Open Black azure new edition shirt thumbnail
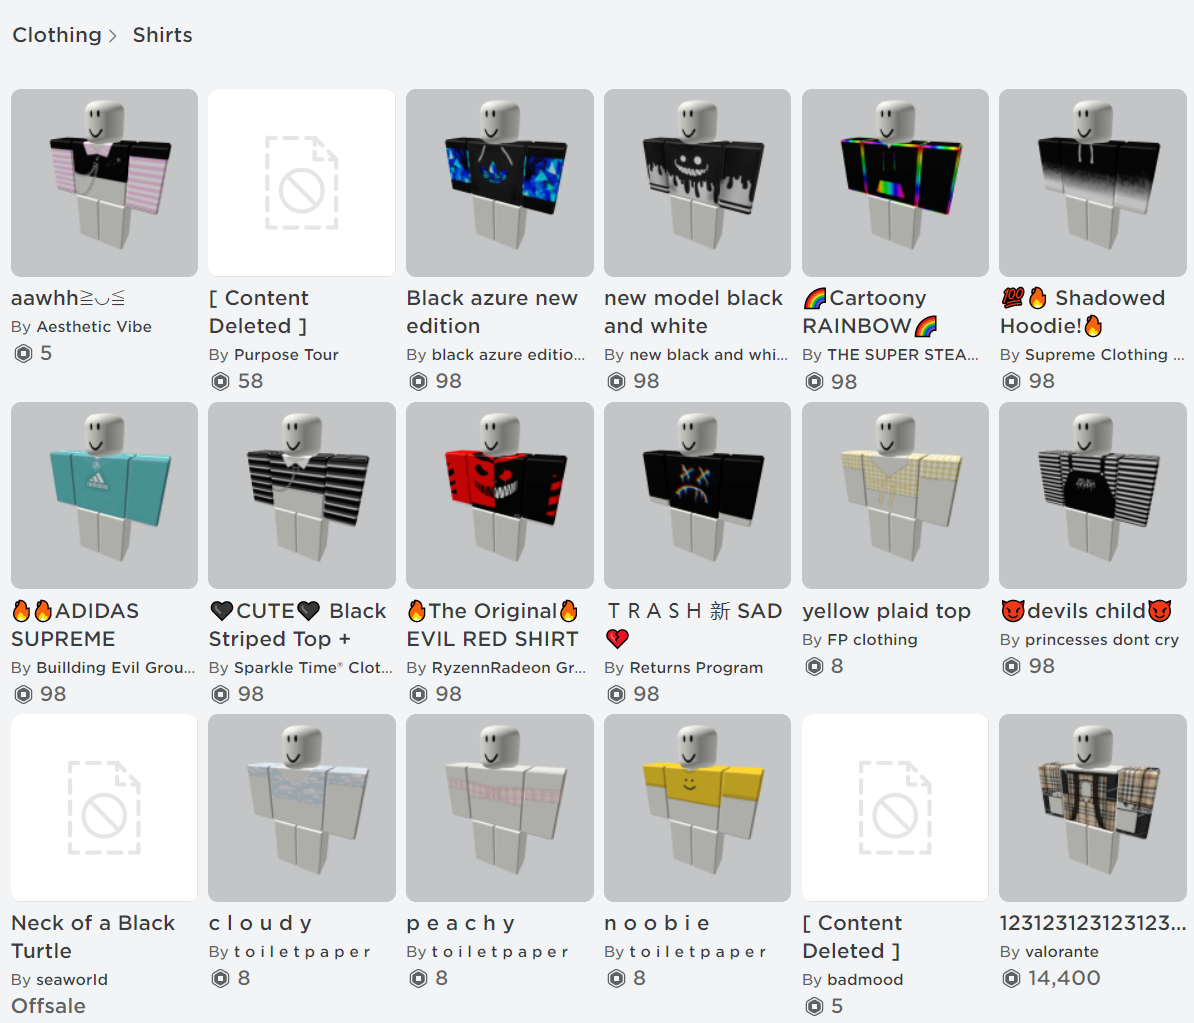This screenshot has height=1023, width=1194. coord(500,183)
